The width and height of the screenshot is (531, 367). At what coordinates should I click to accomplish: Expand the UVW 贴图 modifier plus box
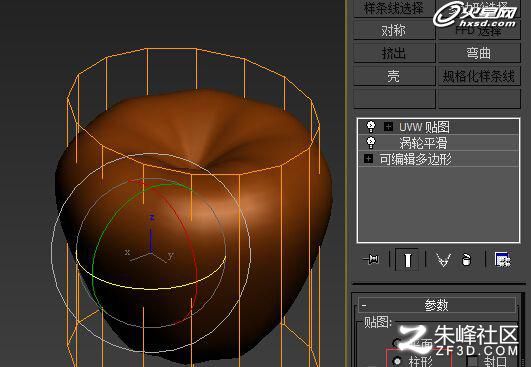click(388, 127)
